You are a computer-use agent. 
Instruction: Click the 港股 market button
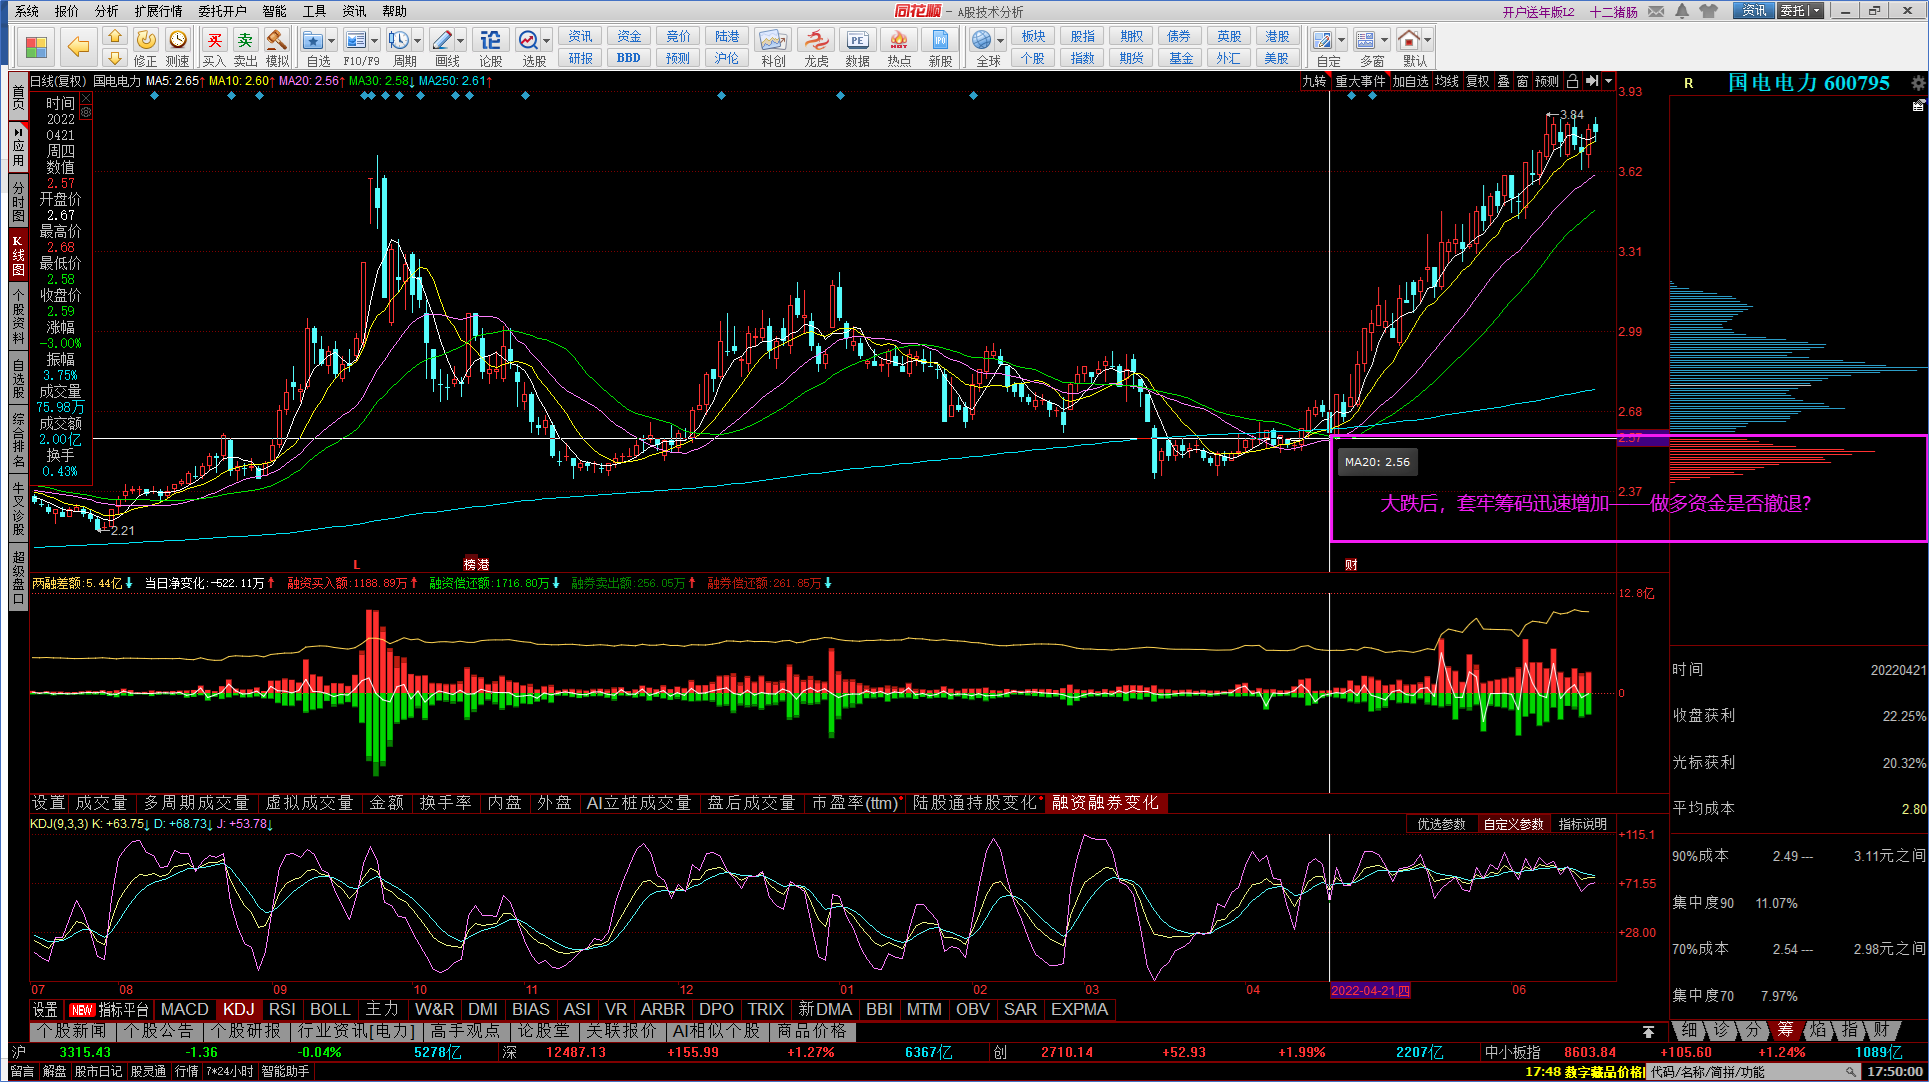coord(1277,36)
